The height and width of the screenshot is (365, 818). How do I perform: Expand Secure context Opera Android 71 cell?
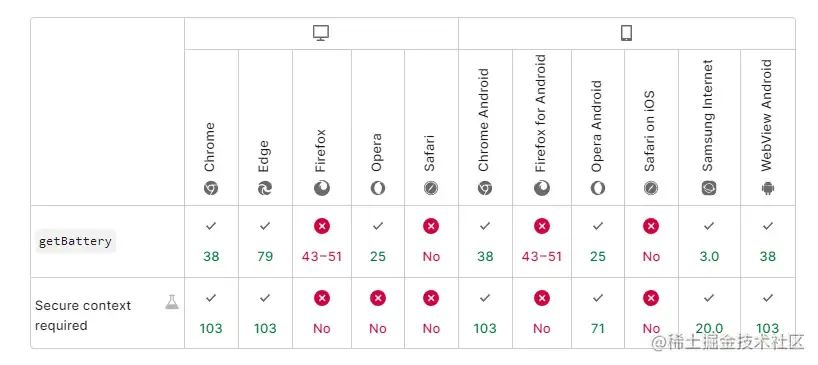598,313
